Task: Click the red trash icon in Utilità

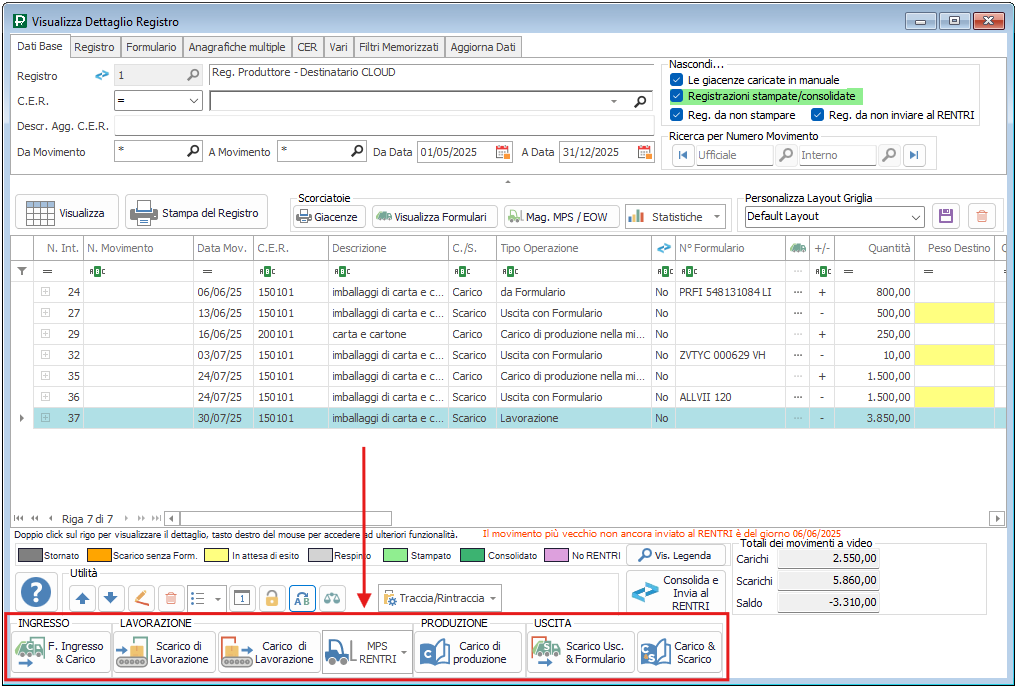Action: 170,598
